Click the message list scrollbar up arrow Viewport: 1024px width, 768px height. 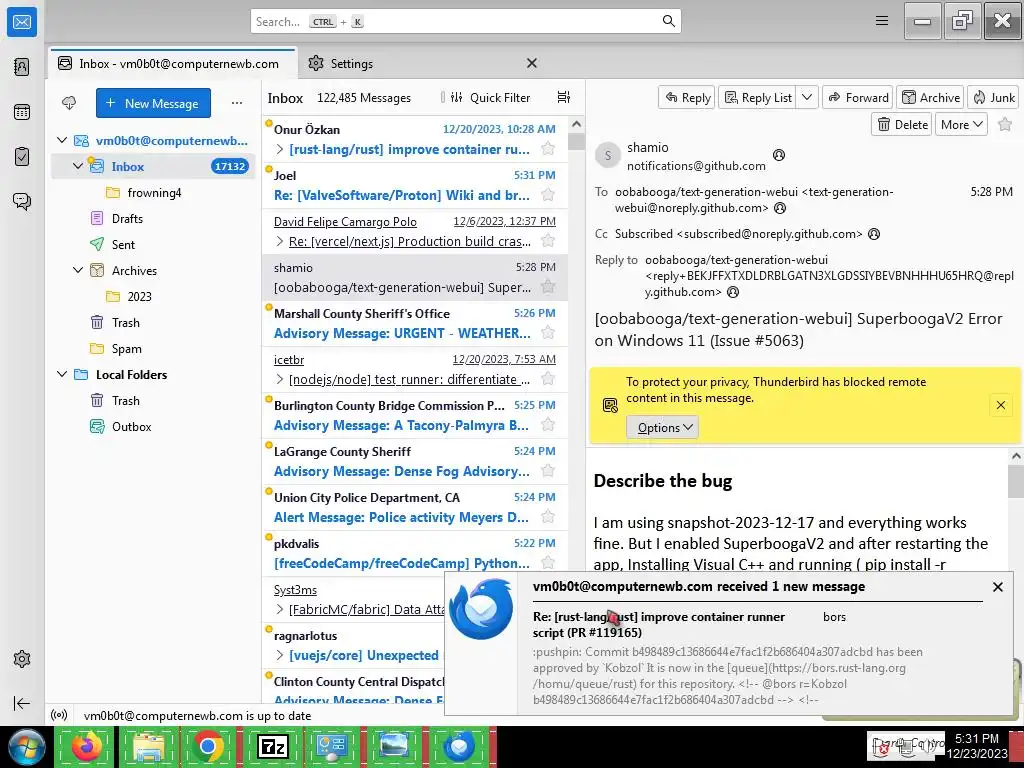576,124
